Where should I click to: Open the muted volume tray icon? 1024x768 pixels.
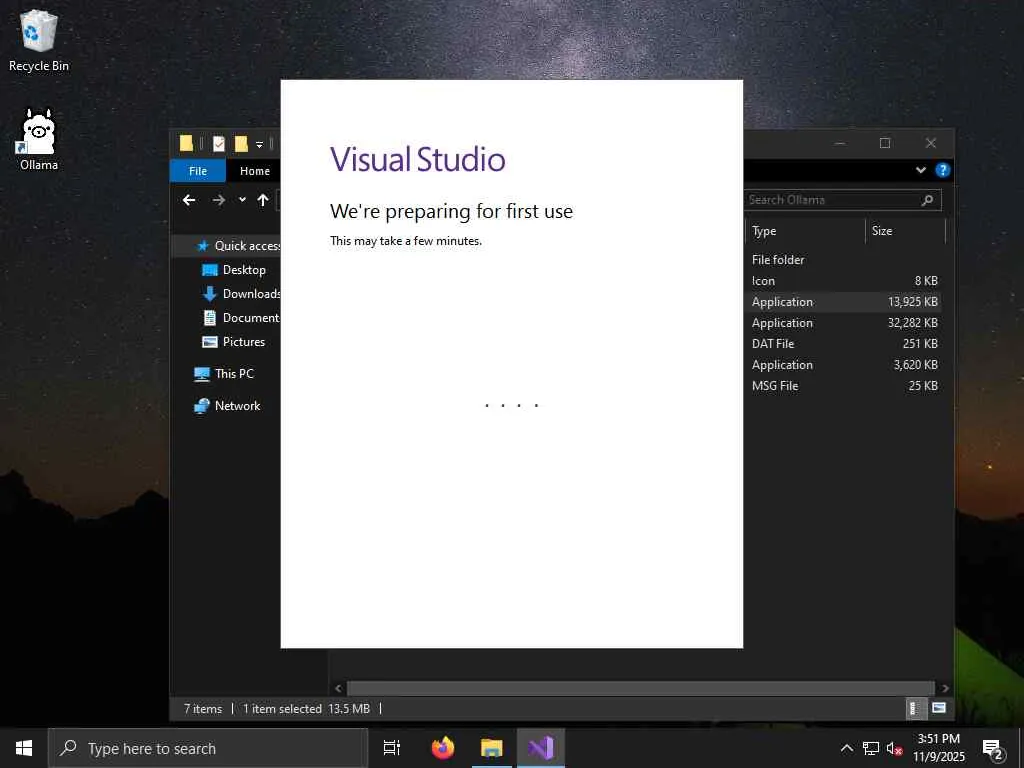(894, 748)
